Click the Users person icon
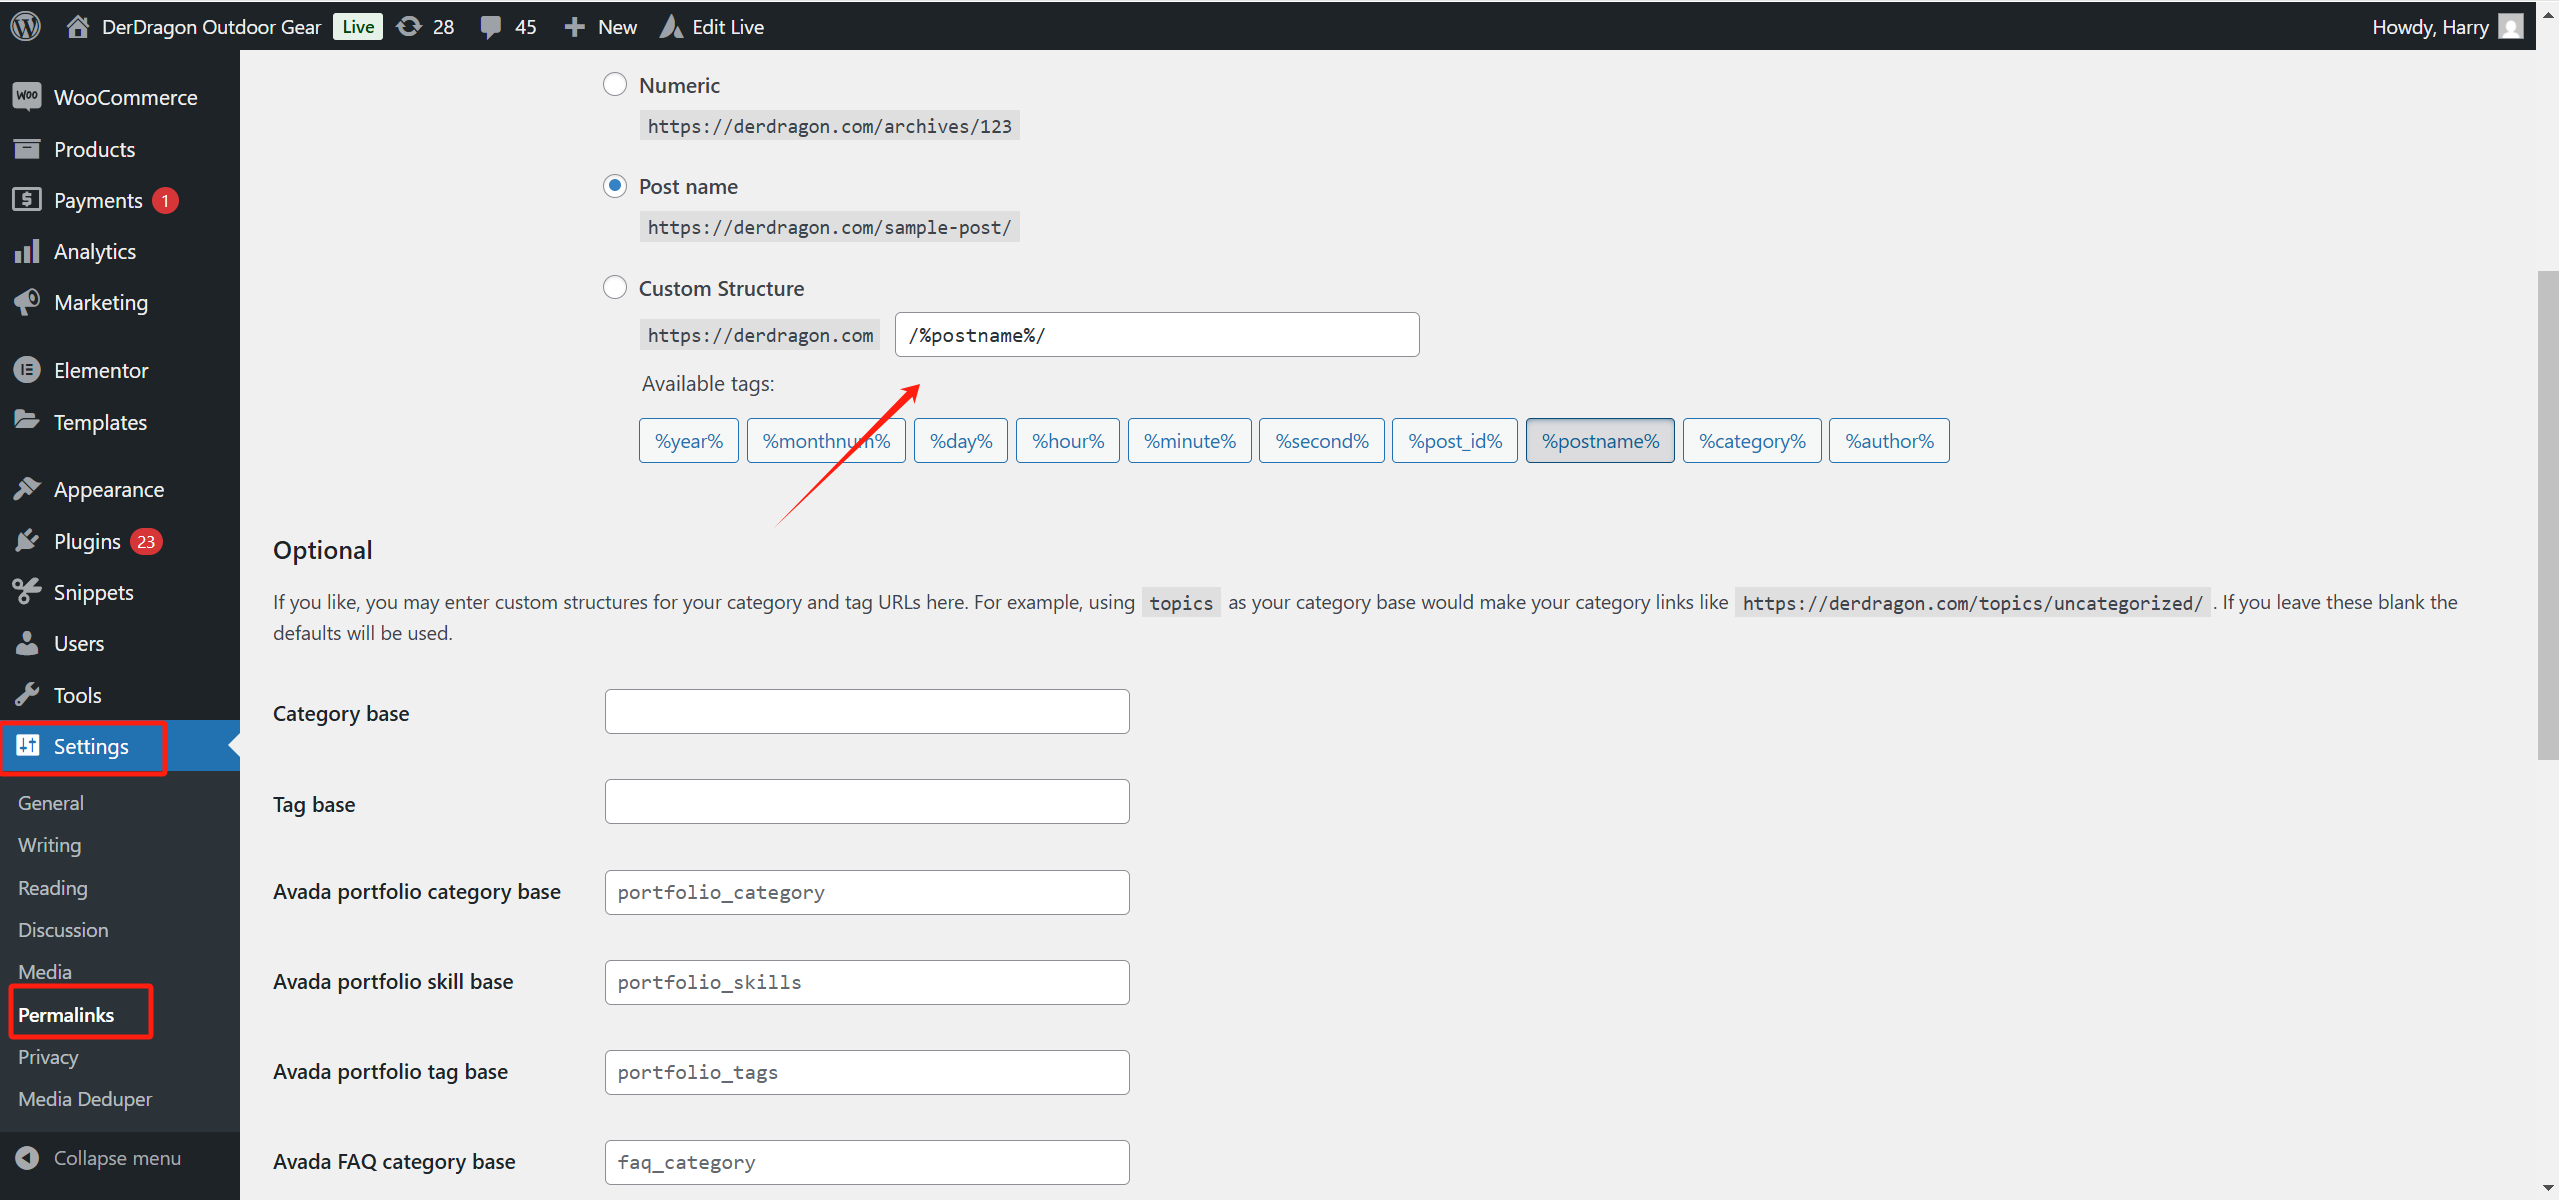Image resolution: width=2559 pixels, height=1200 pixels. (27, 643)
